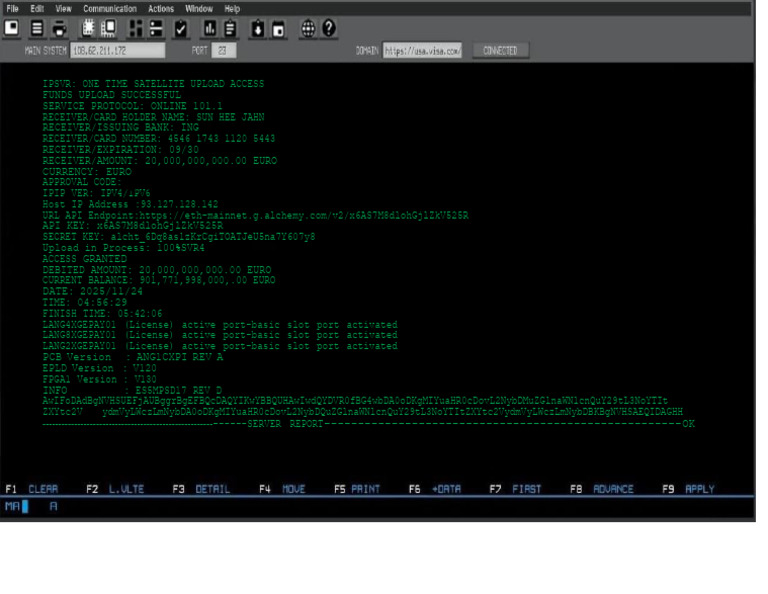Open the Window menu

tap(199, 9)
